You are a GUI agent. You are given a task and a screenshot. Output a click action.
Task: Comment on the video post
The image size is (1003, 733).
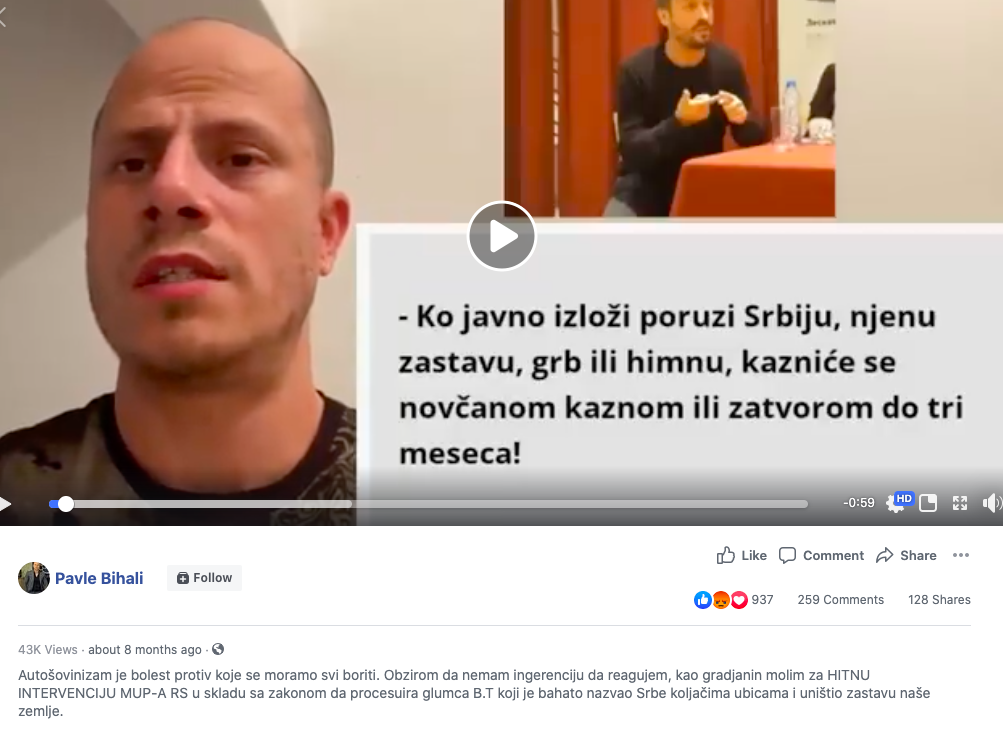click(821, 555)
